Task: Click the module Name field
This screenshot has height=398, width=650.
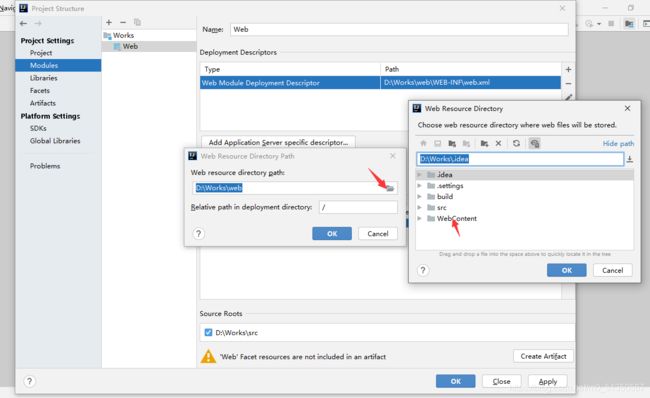Action: point(399,29)
